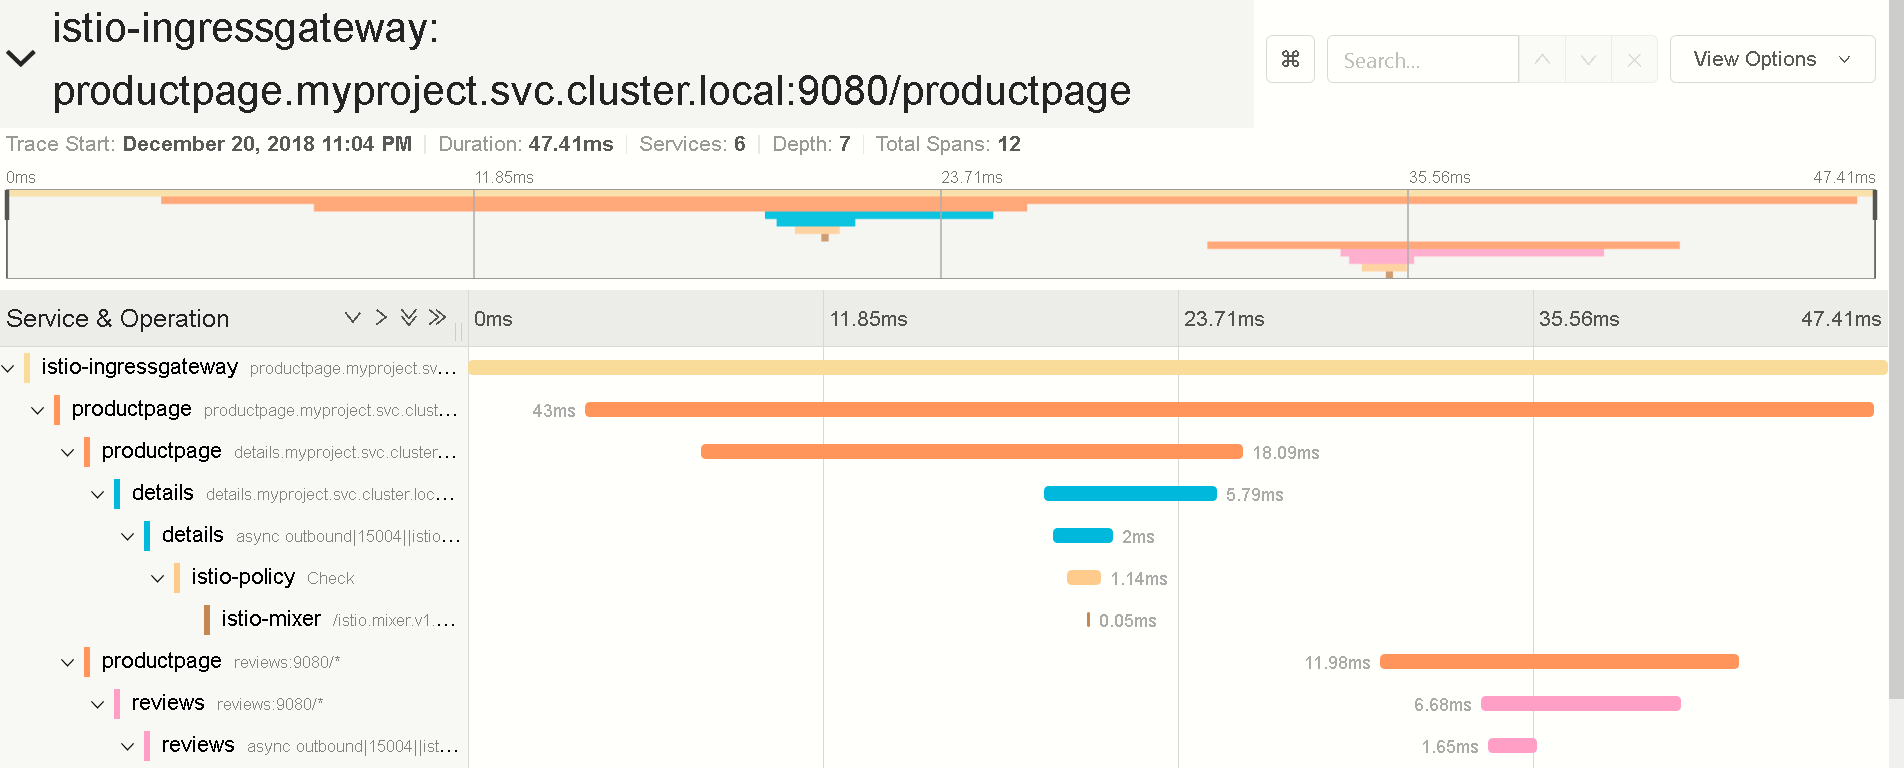Expand one level with single right chevron
The image size is (1904, 768).
[x=381, y=317]
